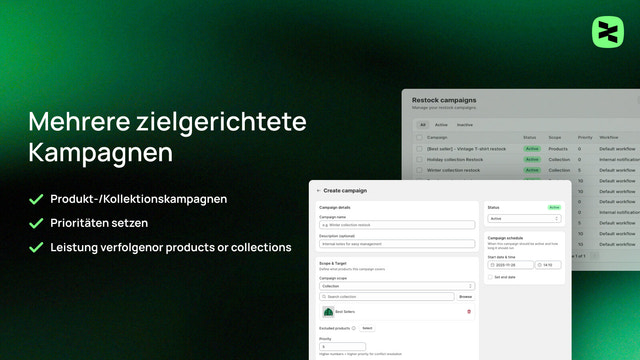Open the '[Best seller] - Vintage T-shirt restock' campaign

[466, 149]
